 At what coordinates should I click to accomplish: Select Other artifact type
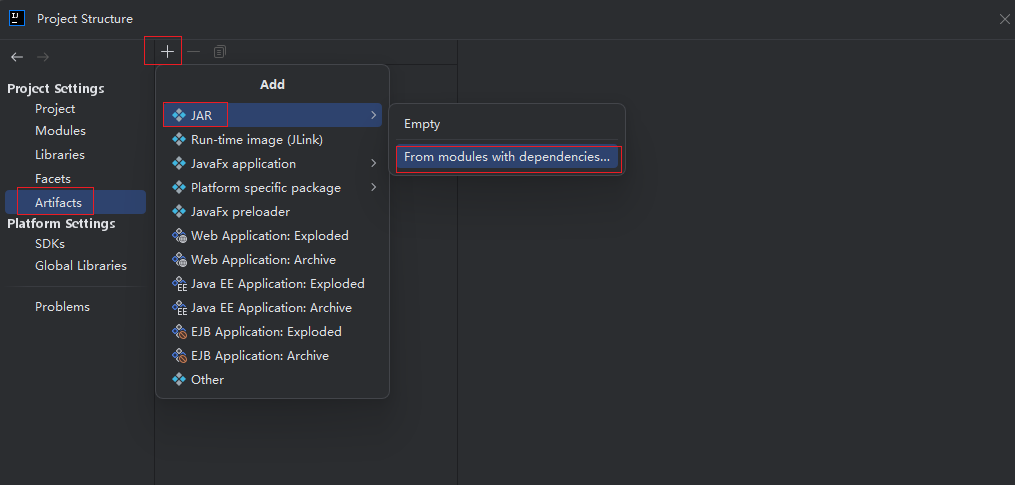click(273, 379)
